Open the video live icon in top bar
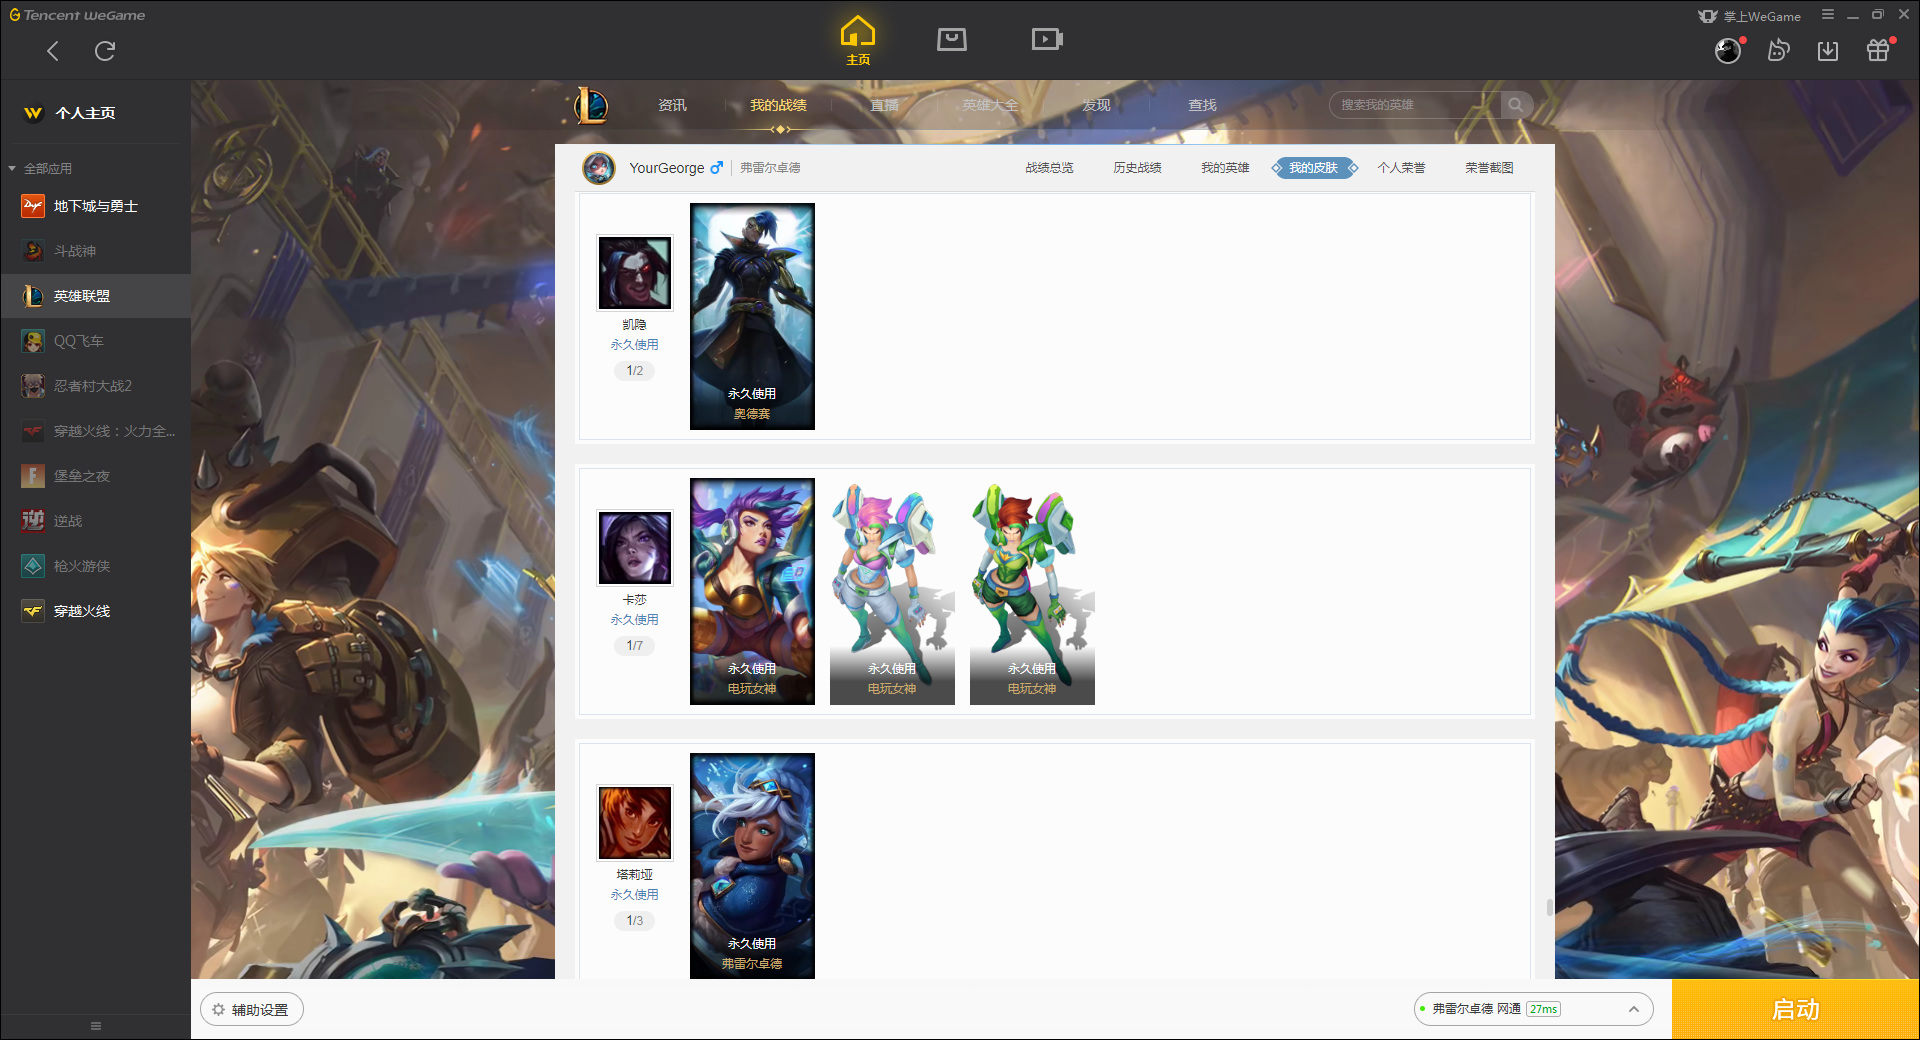Screen dimensions: 1920x1040 pyautogui.click(x=1047, y=39)
